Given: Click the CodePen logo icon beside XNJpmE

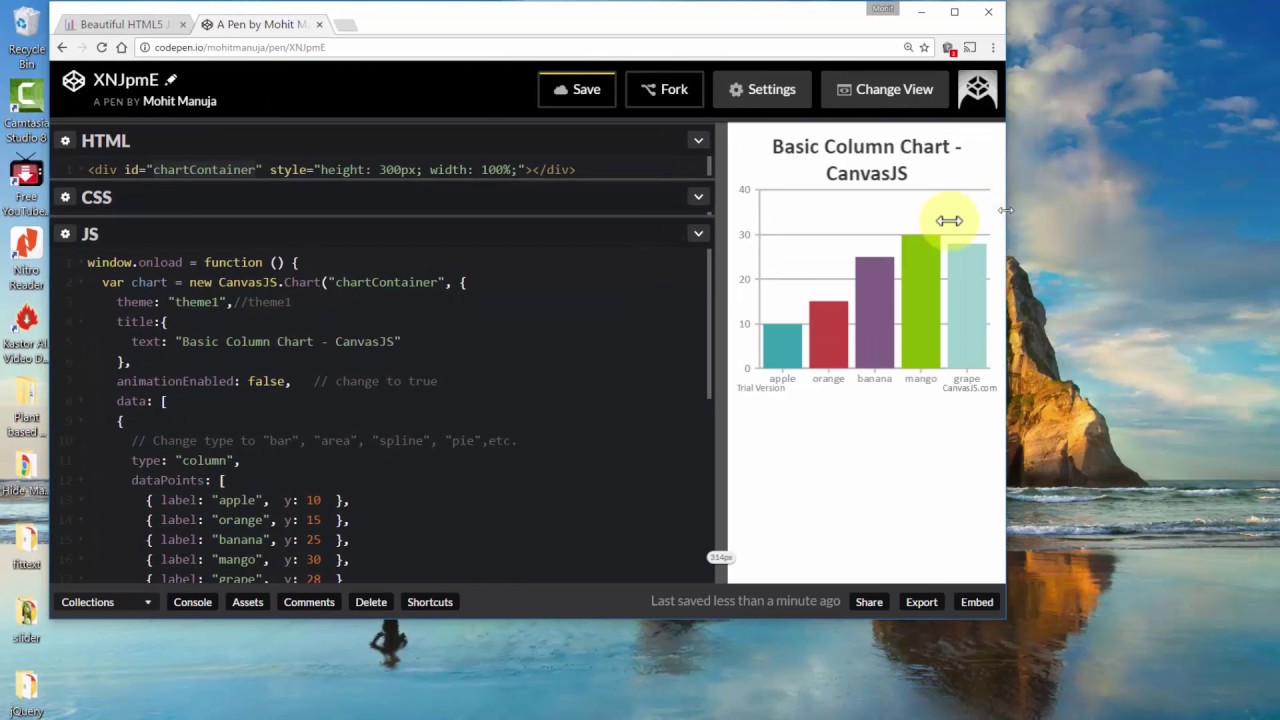Looking at the screenshot, I should (x=73, y=80).
